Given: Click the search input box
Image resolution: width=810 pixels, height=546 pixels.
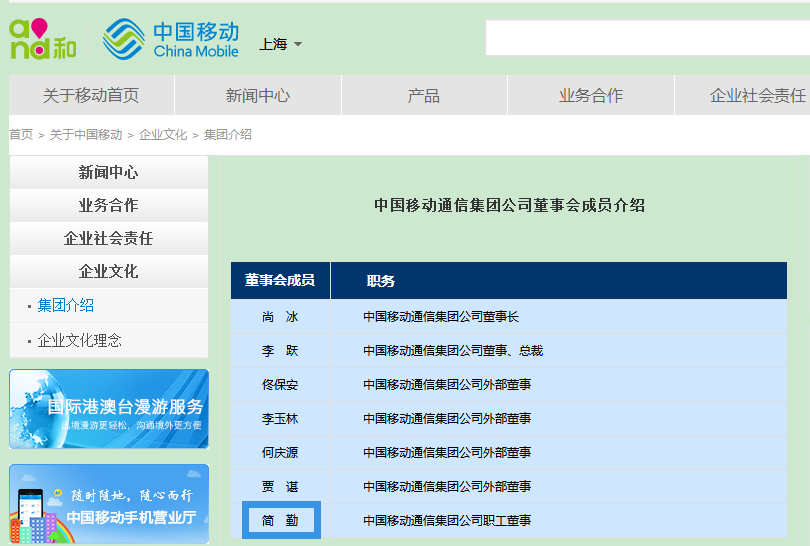Looking at the screenshot, I should click(647, 38).
